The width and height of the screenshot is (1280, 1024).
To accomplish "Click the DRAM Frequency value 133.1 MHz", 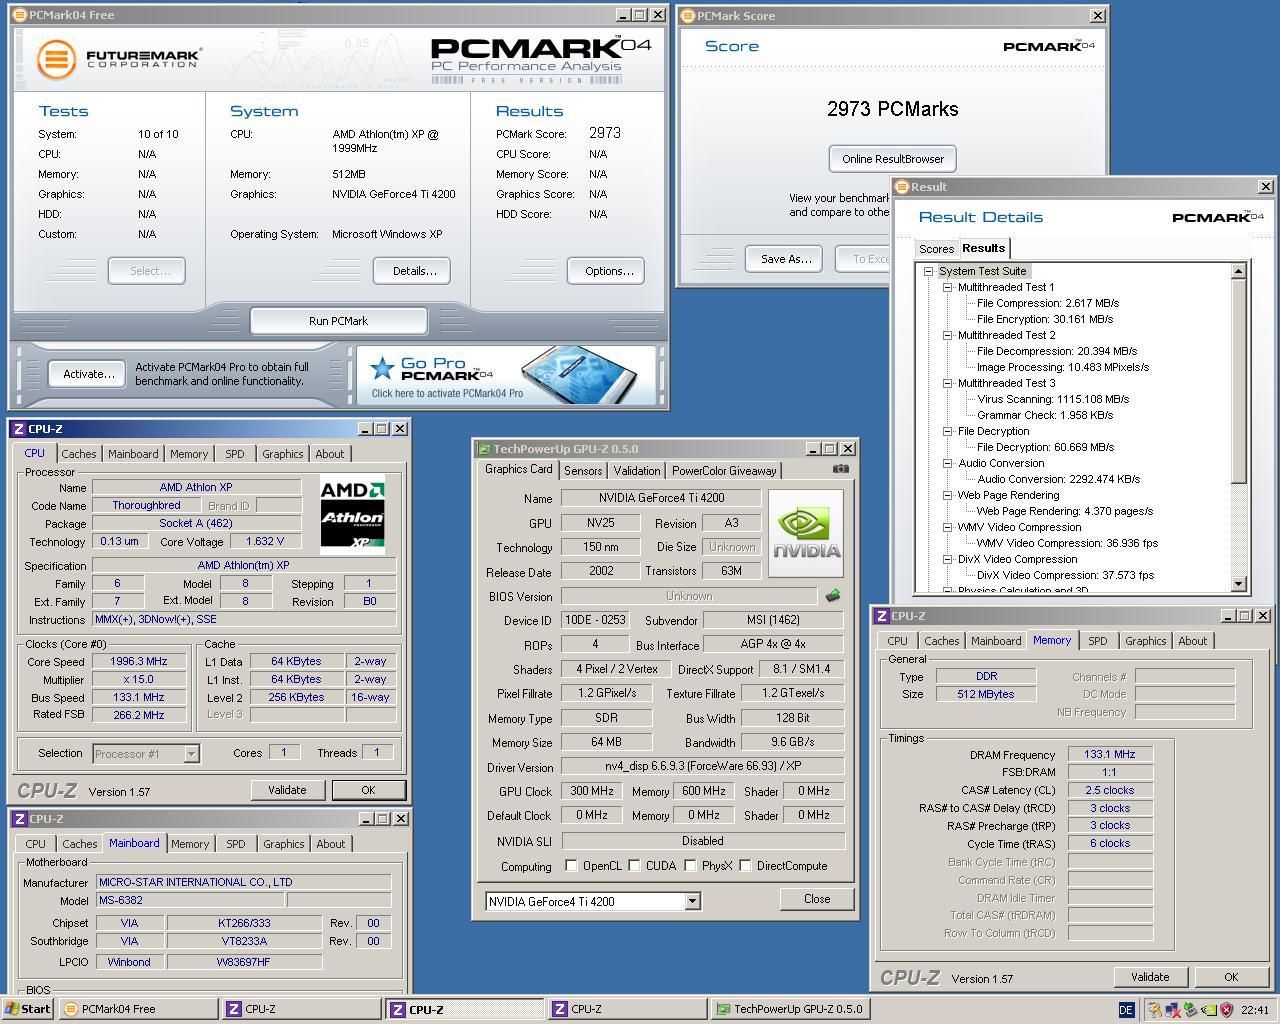I will [1110, 755].
